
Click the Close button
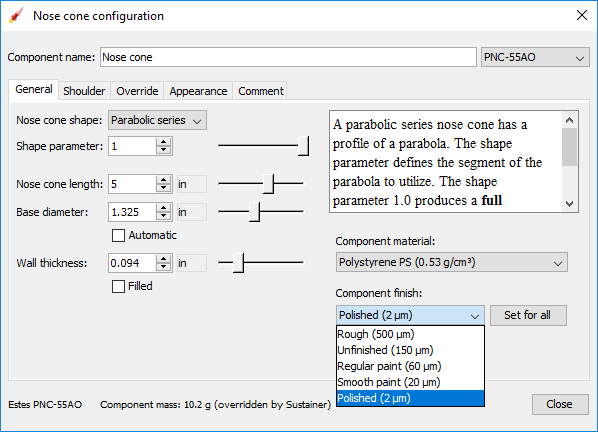(560, 404)
